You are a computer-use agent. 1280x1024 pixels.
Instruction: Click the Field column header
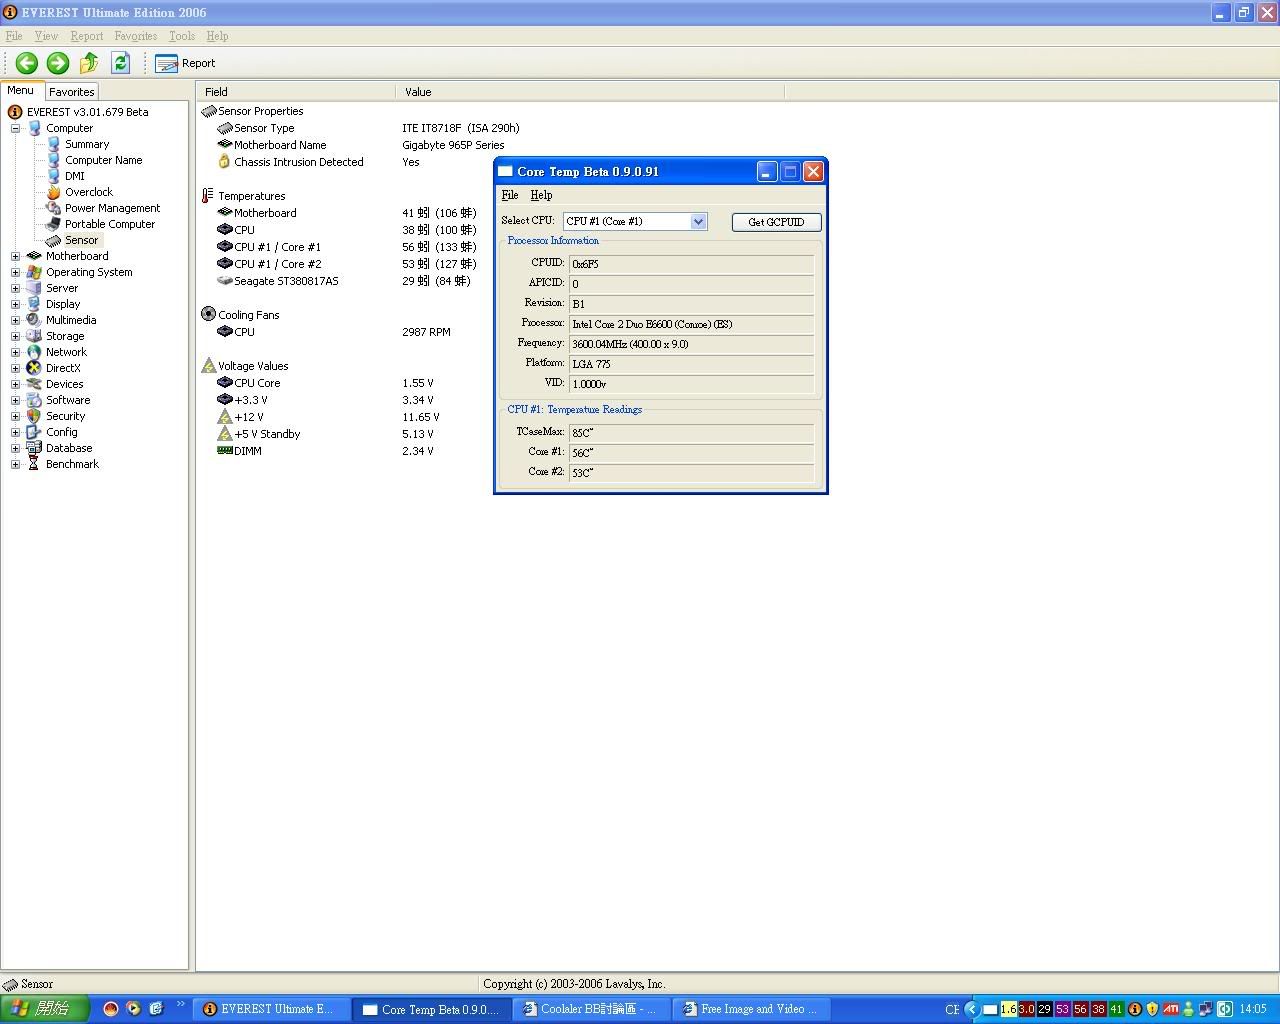point(295,91)
